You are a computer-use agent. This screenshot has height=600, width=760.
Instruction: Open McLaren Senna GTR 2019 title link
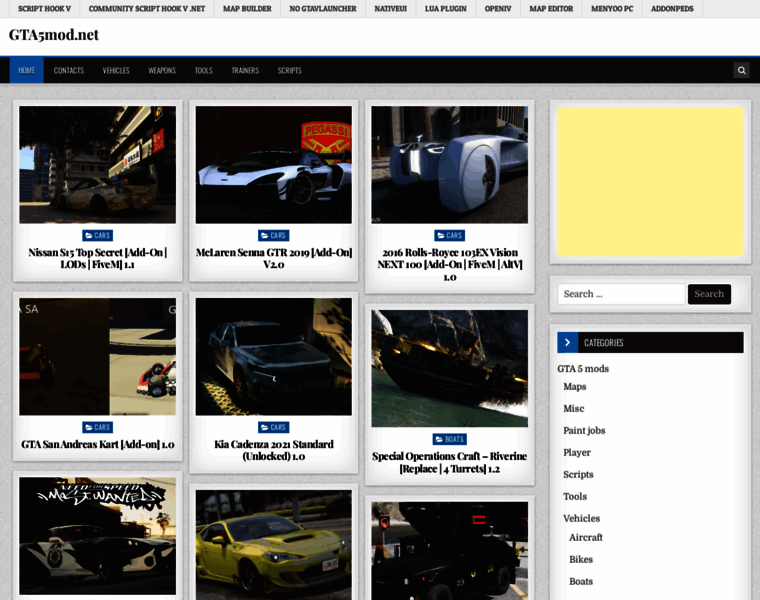(273, 258)
